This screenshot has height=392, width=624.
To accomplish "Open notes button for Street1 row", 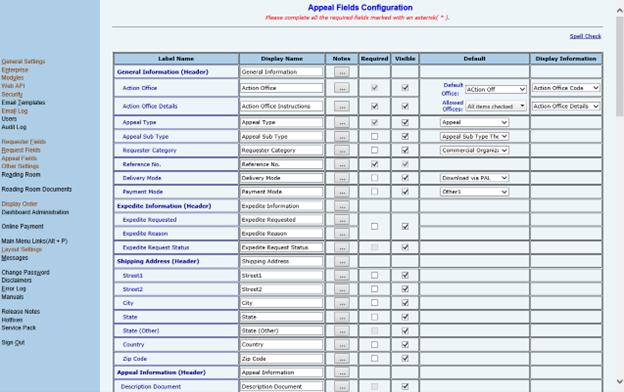I will (342, 275).
